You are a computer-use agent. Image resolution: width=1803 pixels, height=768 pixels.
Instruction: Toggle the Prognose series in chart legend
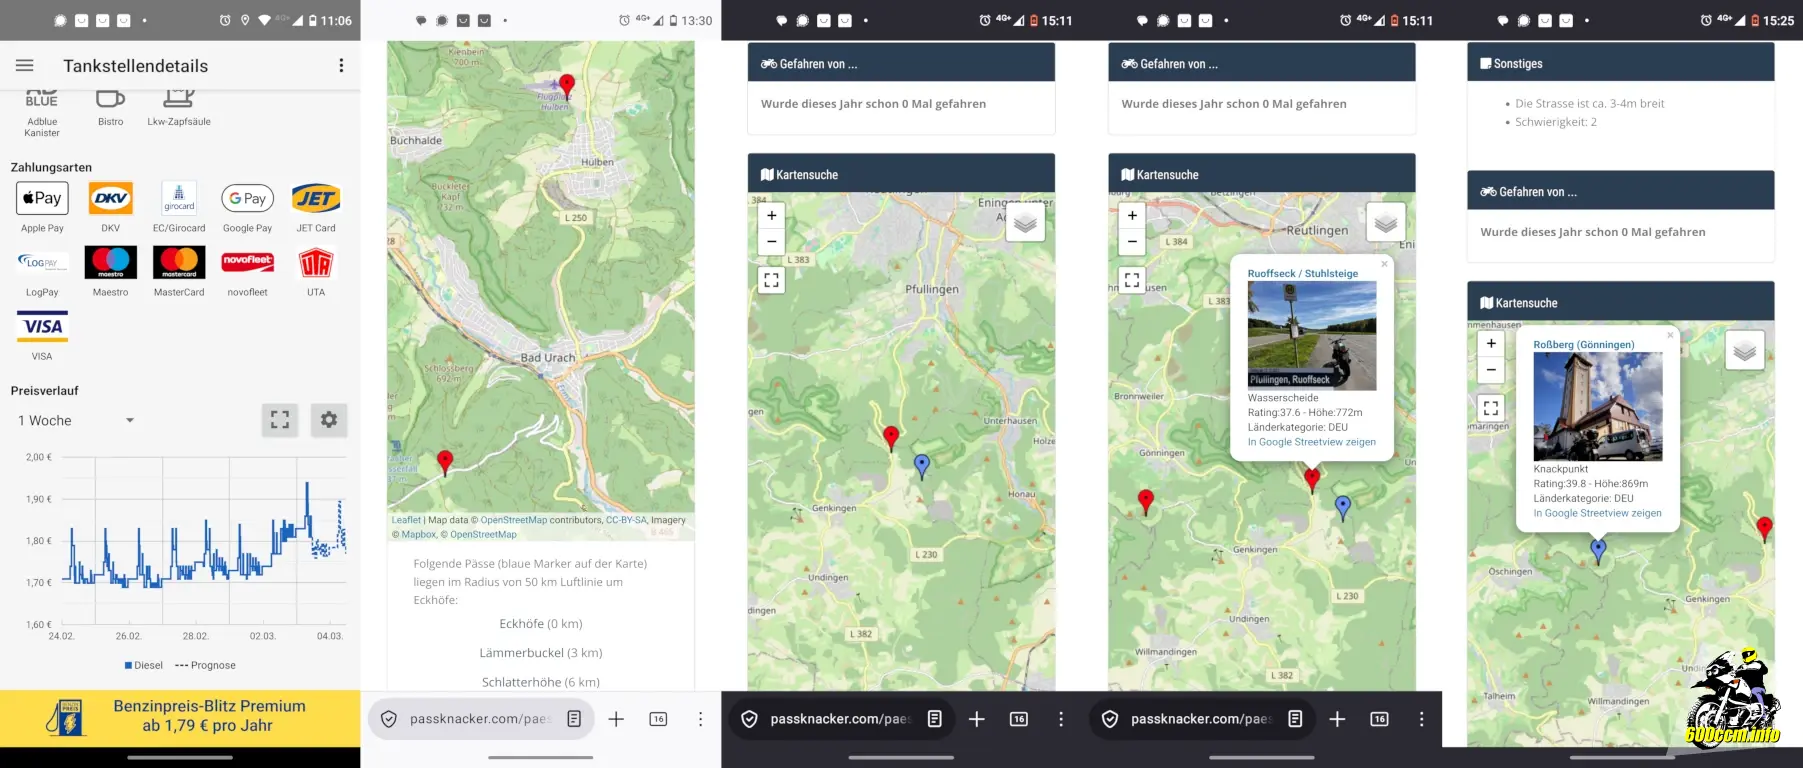pyautogui.click(x=206, y=665)
